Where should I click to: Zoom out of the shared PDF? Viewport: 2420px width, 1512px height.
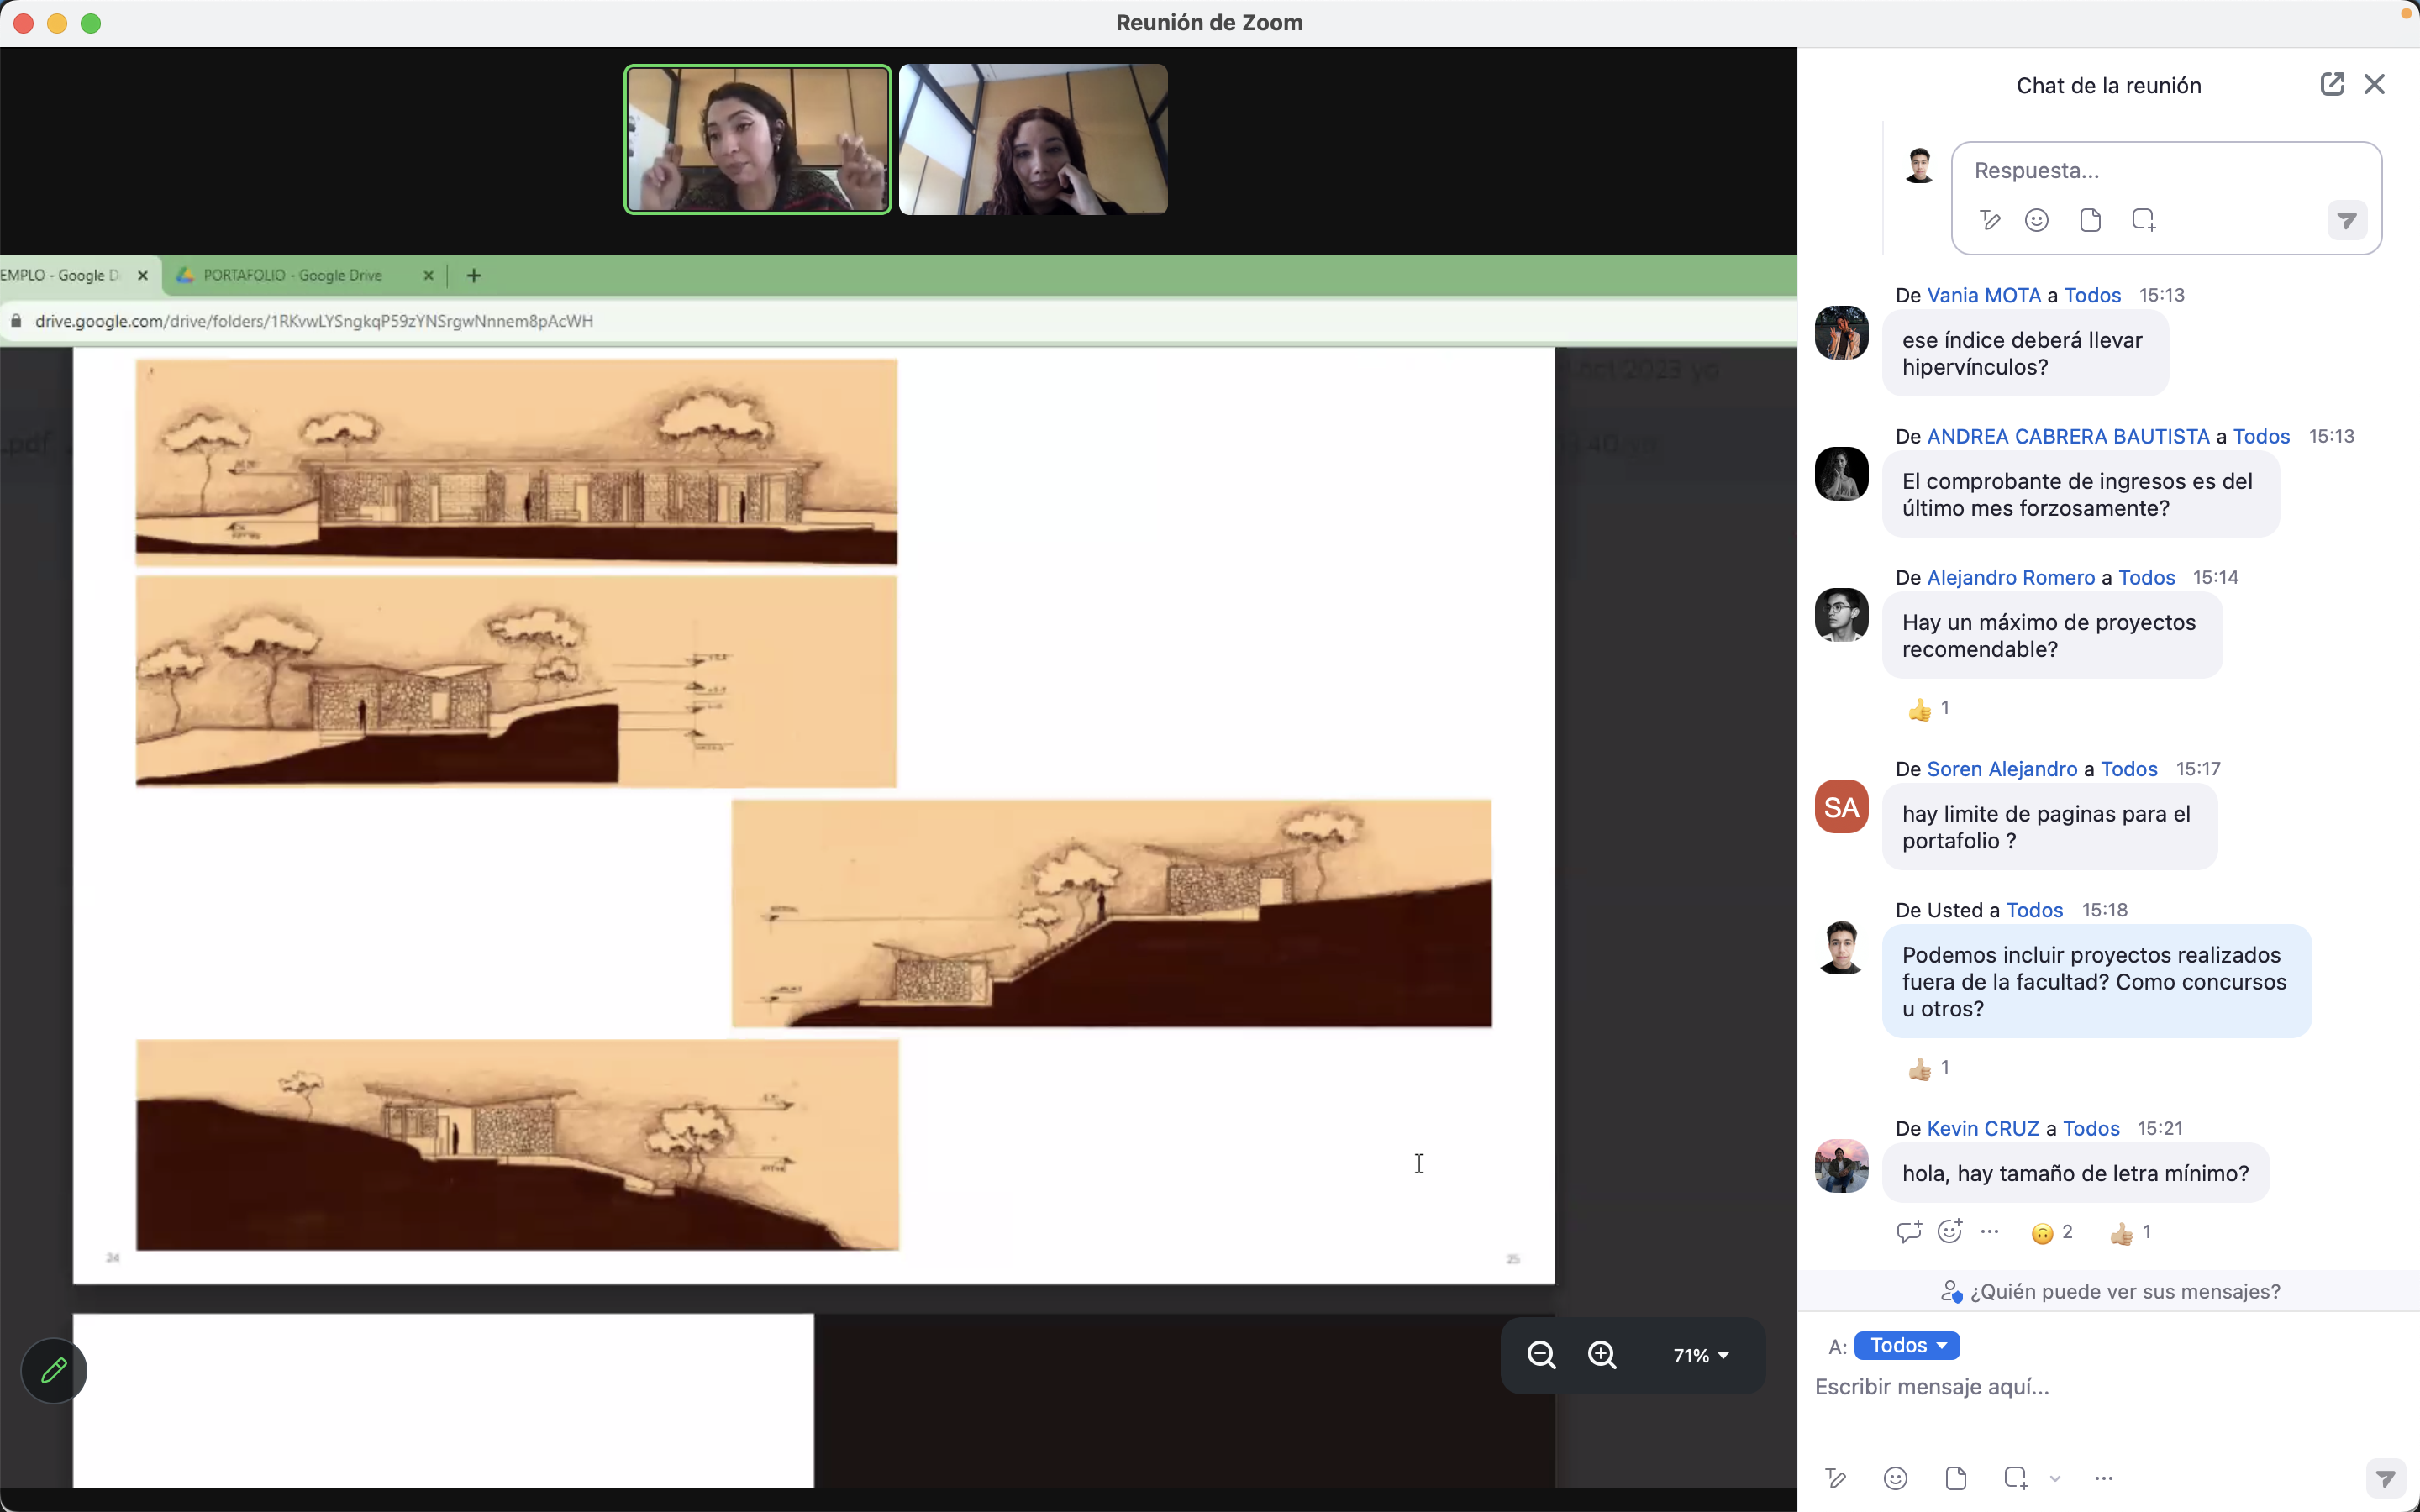tap(1541, 1355)
